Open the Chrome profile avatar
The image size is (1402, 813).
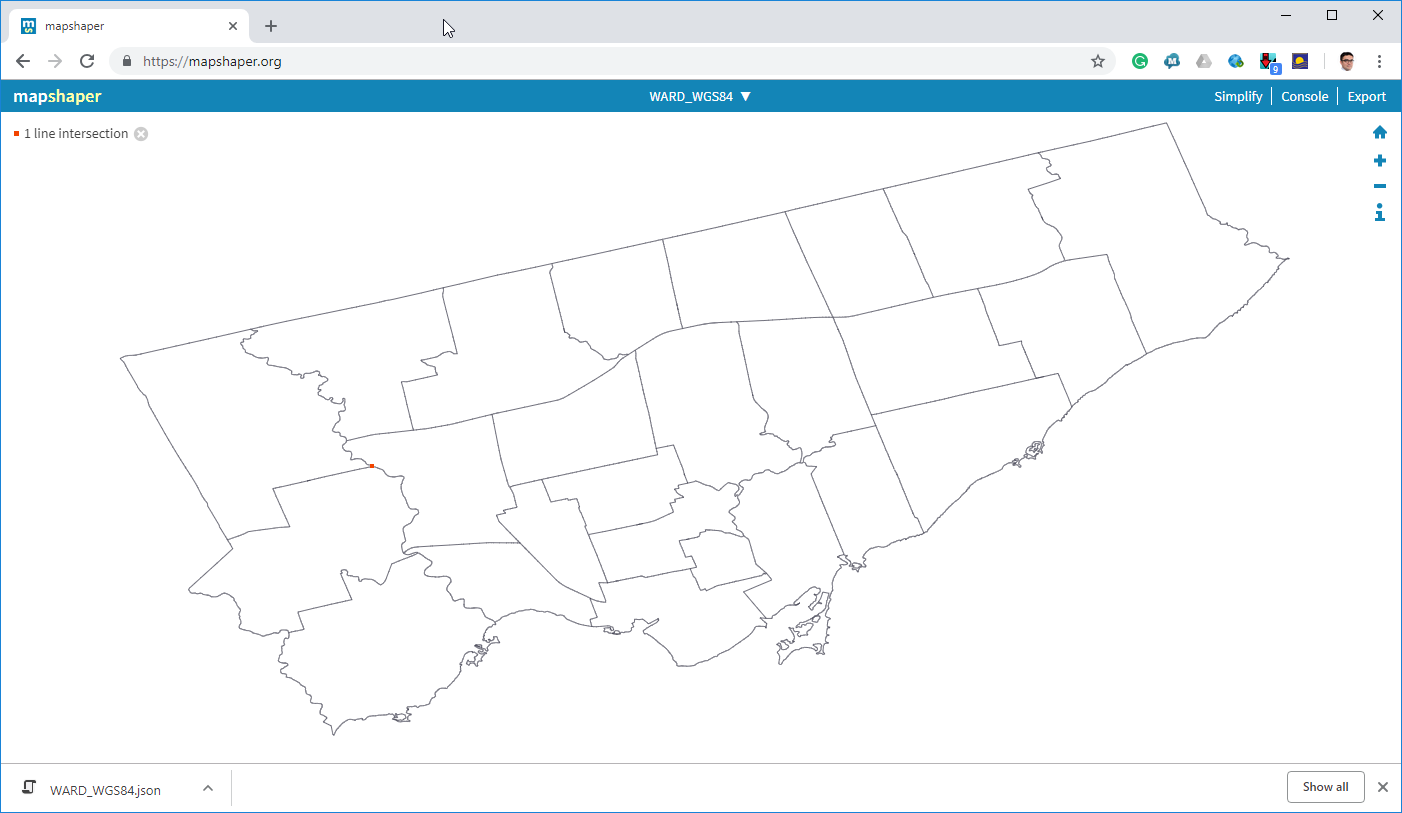(x=1347, y=61)
